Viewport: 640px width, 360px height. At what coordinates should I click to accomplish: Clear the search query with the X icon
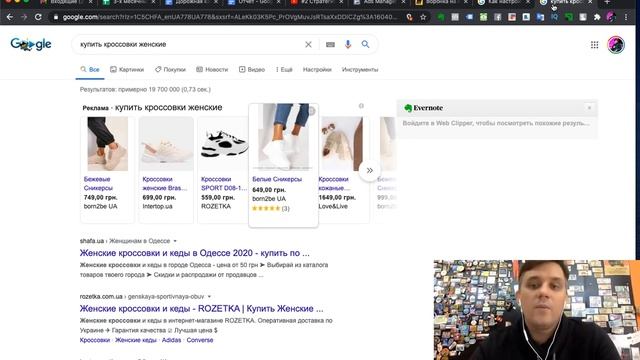pyautogui.click(x=308, y=44)
